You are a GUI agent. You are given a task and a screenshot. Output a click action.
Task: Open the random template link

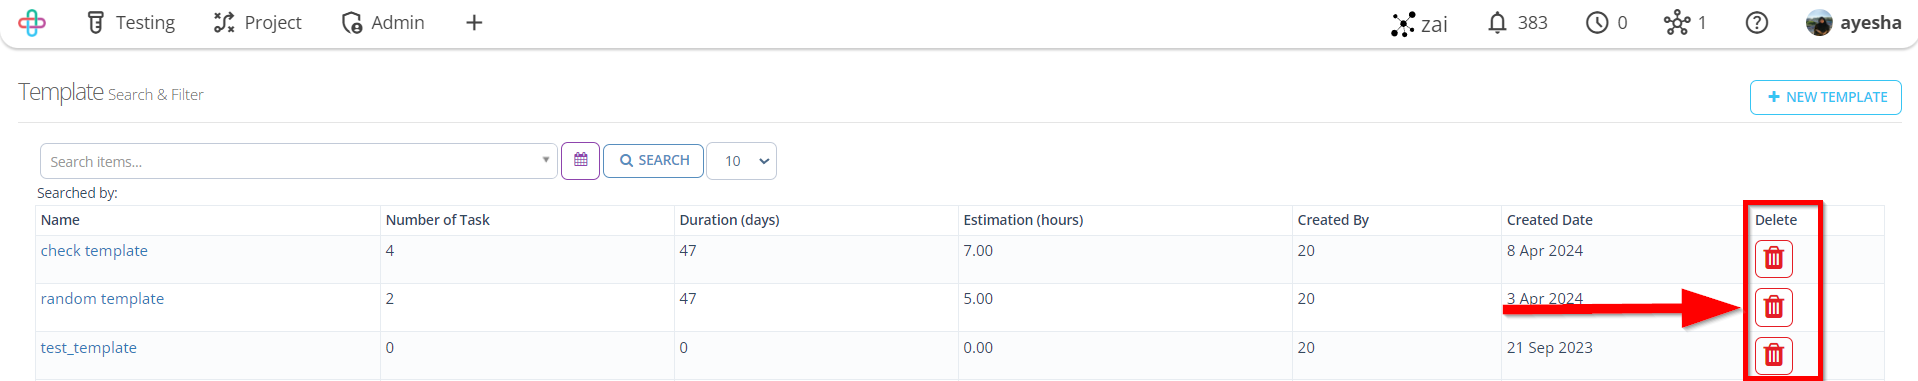pos(102,299)
